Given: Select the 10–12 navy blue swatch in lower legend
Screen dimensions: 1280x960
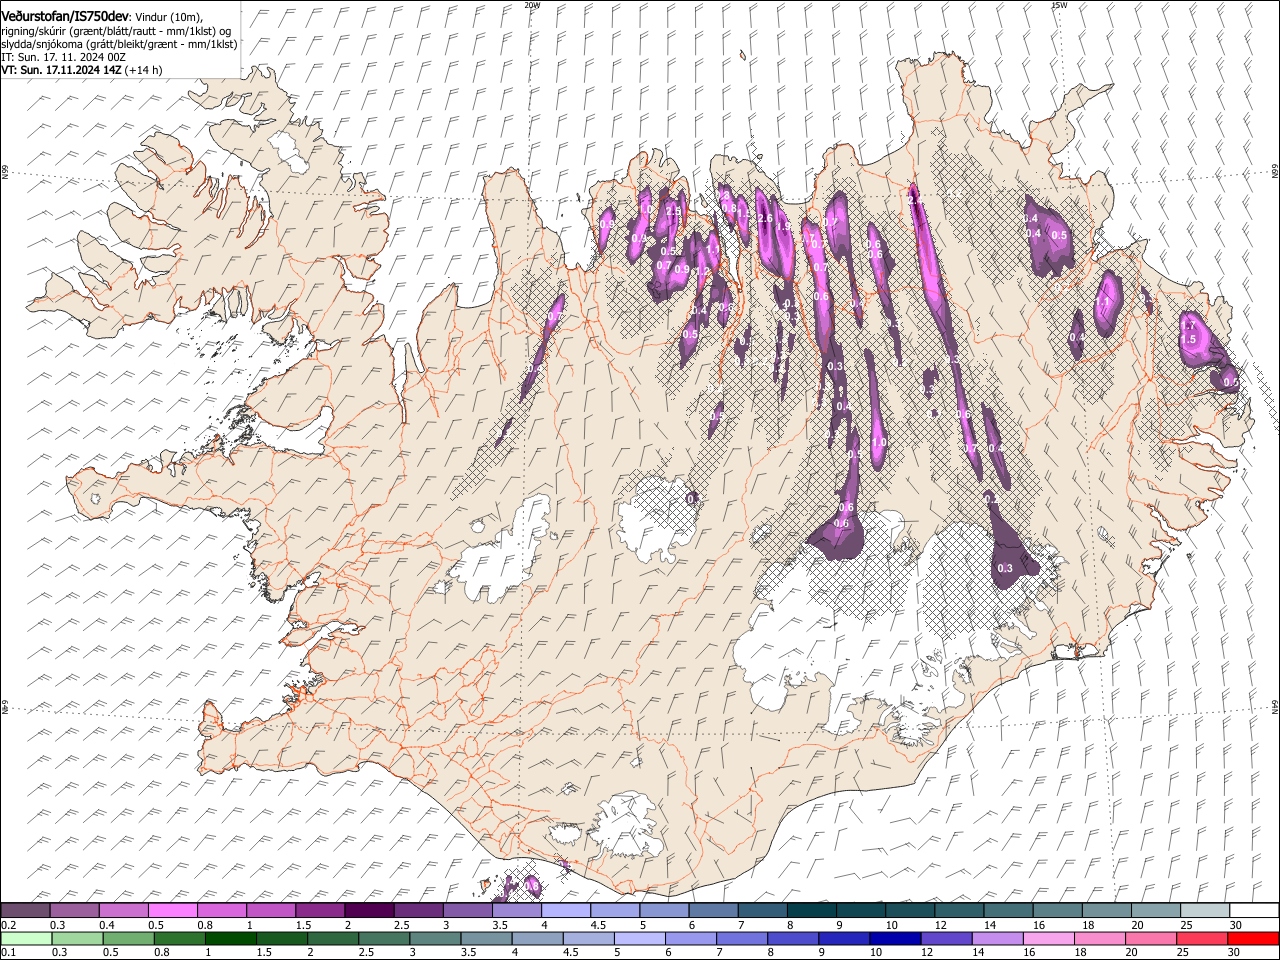Looking at the screenshot, I should coord(895,938).
